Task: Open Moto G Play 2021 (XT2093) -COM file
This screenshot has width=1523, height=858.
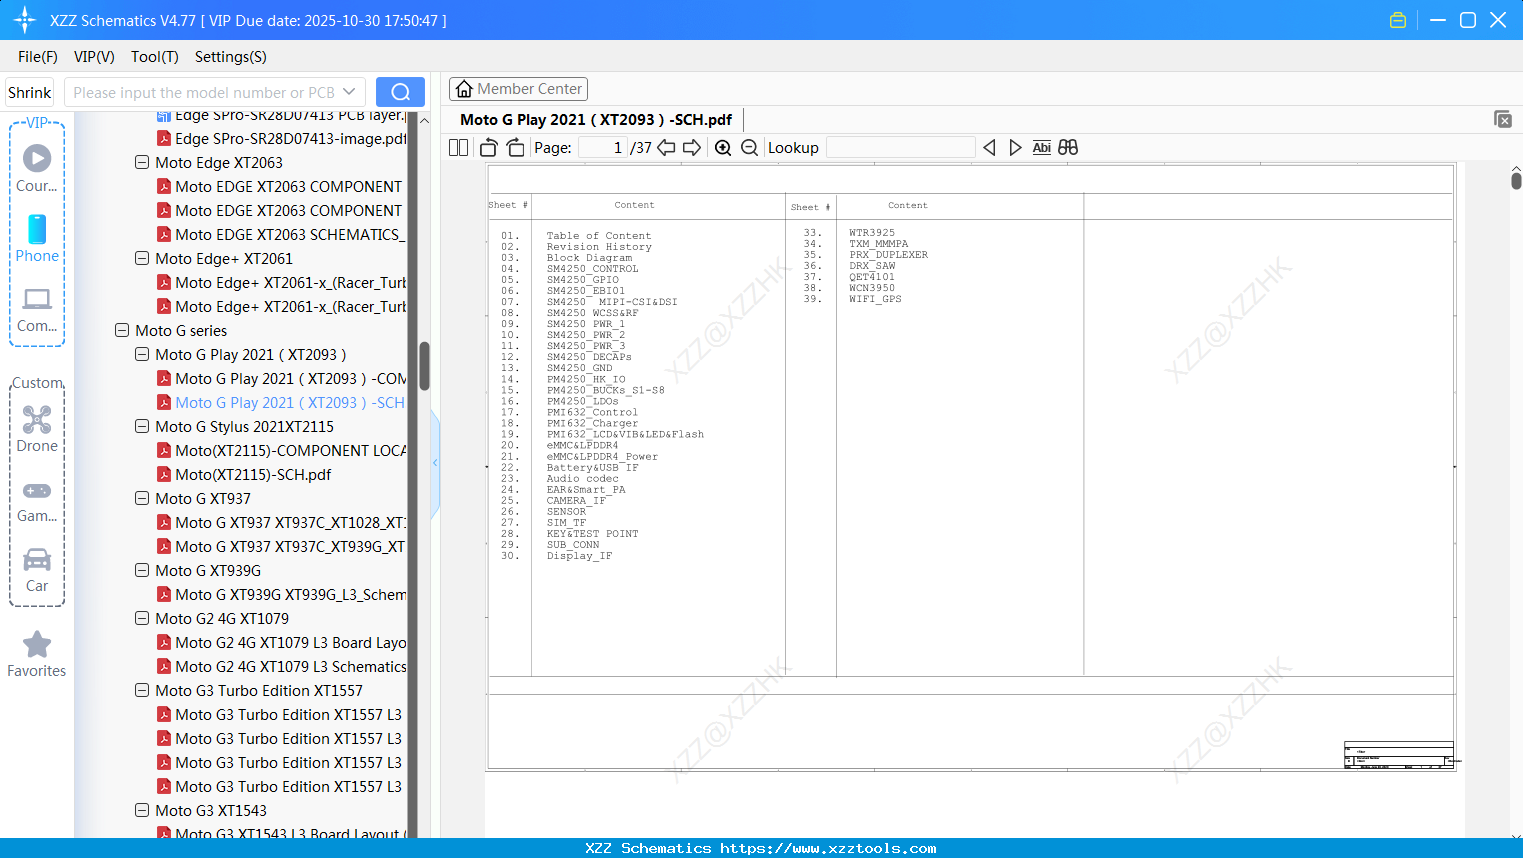Action: [282, 378]
